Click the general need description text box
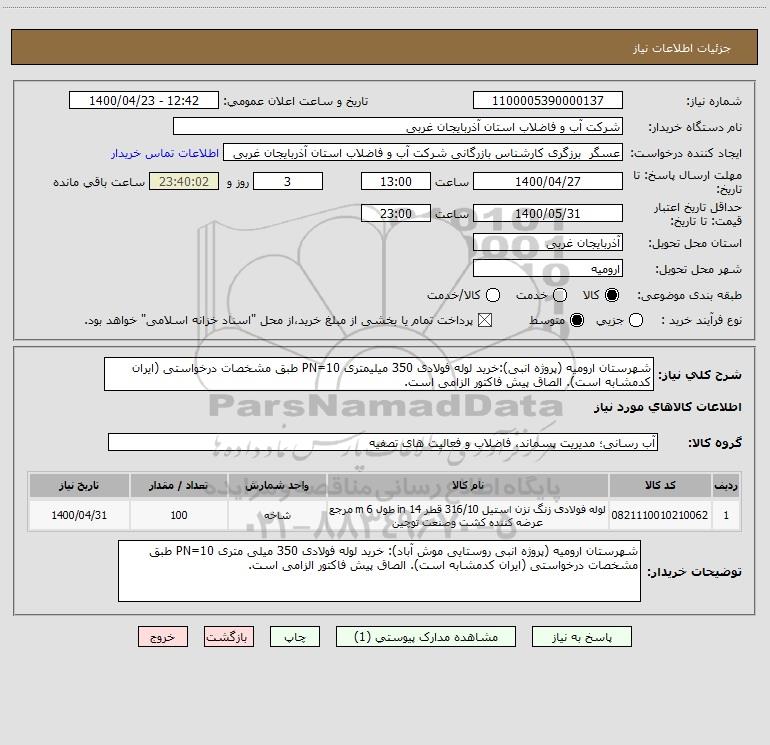This screenshot has height=745, width=770. pyautogui.click(x=379, y=375)
